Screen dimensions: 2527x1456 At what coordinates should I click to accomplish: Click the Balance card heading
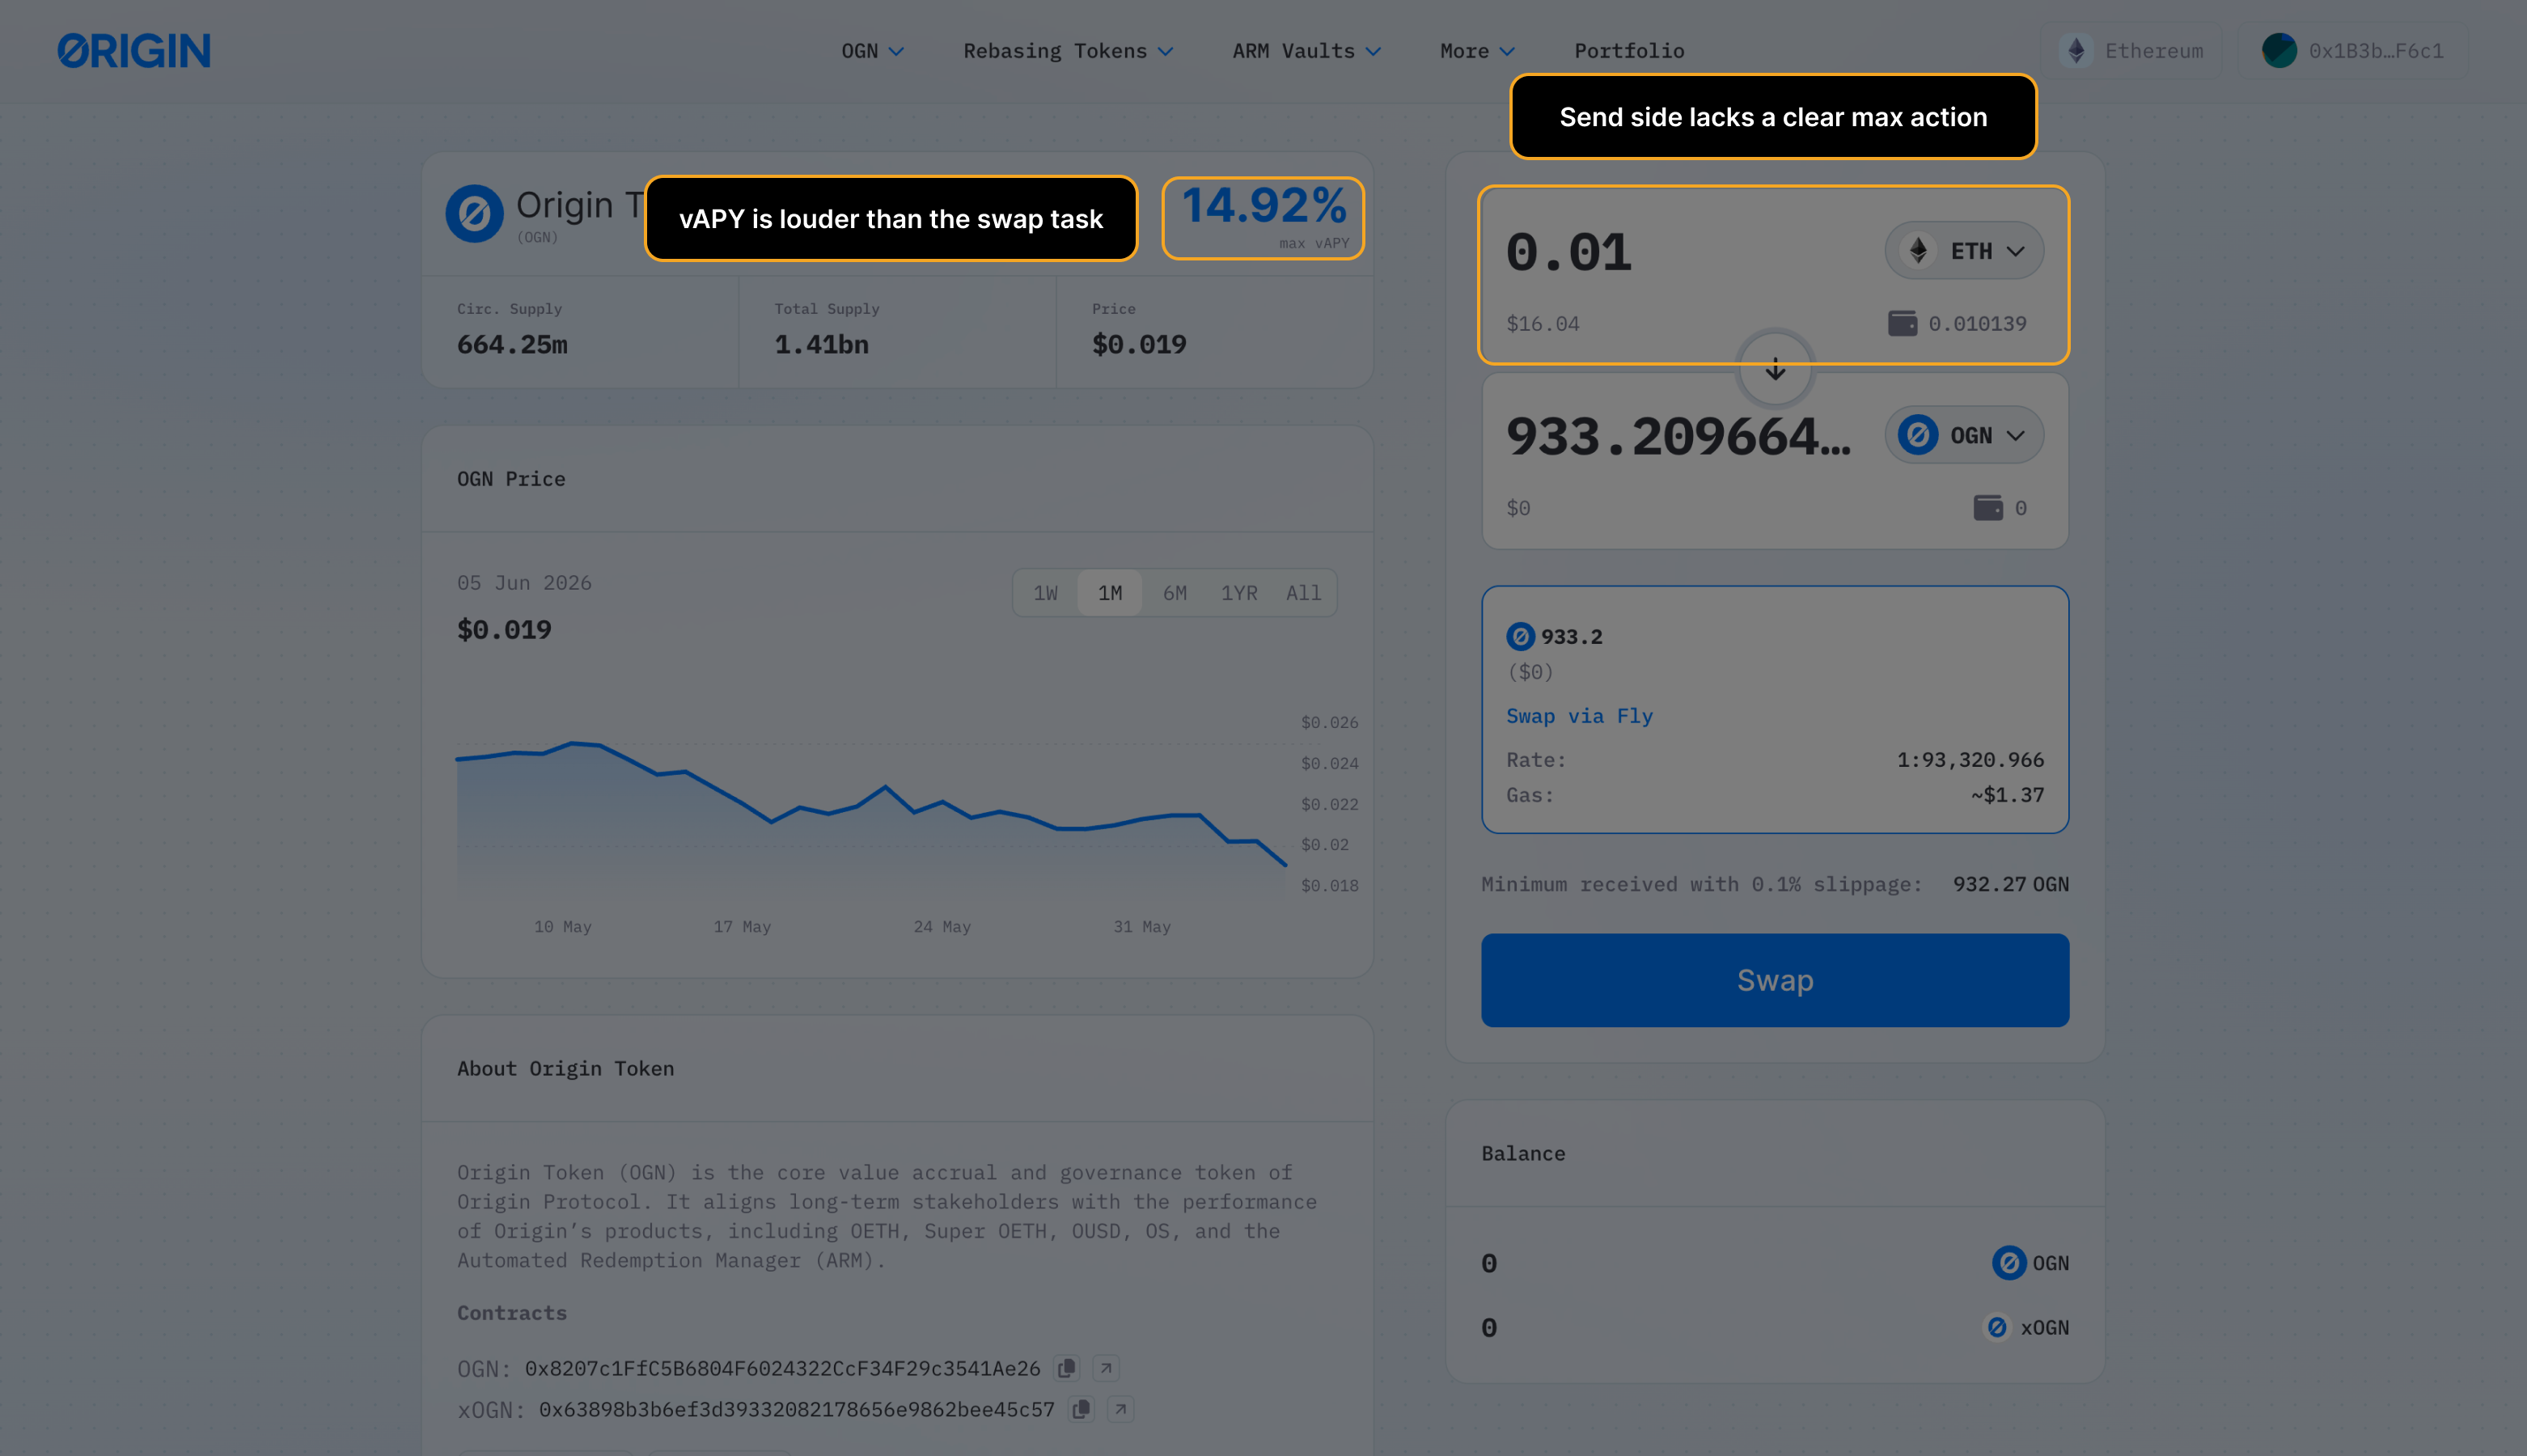click(x=1523, y=1153)
